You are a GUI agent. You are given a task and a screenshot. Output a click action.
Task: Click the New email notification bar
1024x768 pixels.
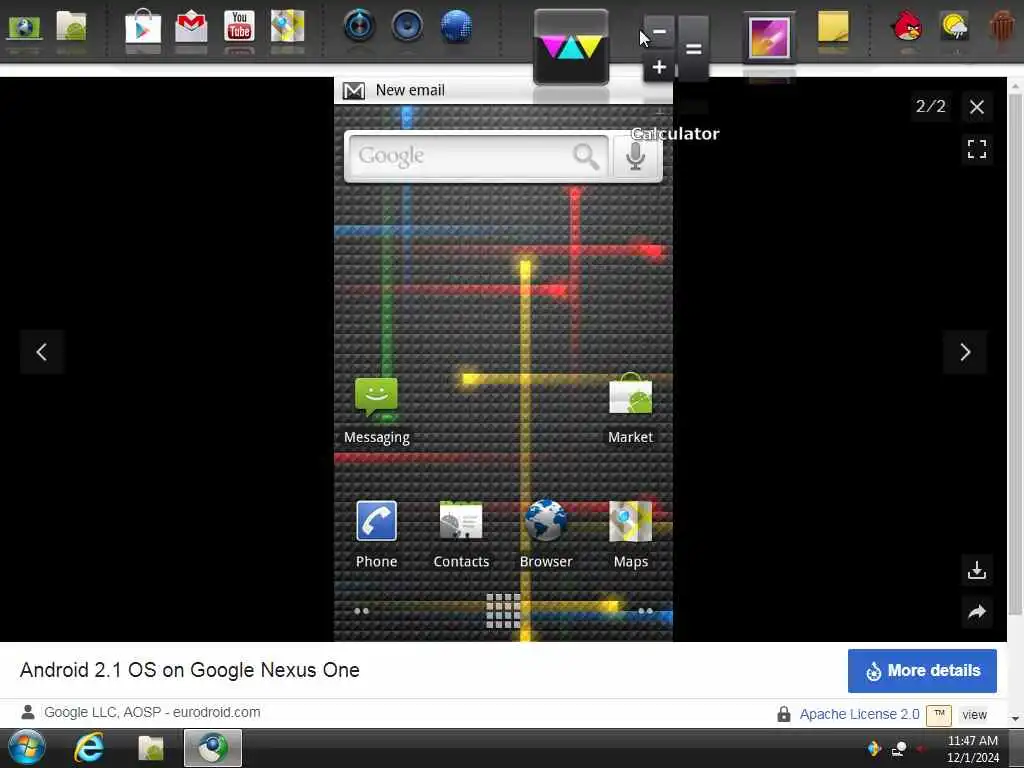click(503, 90)
